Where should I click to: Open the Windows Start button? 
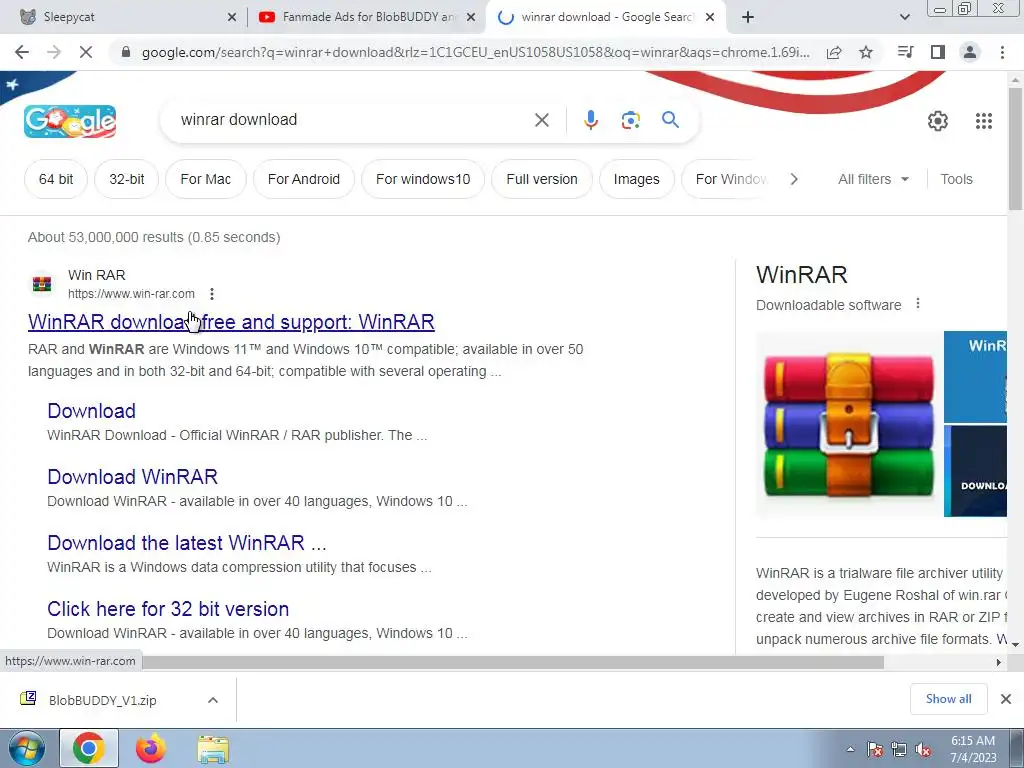(x=26, y=748)
